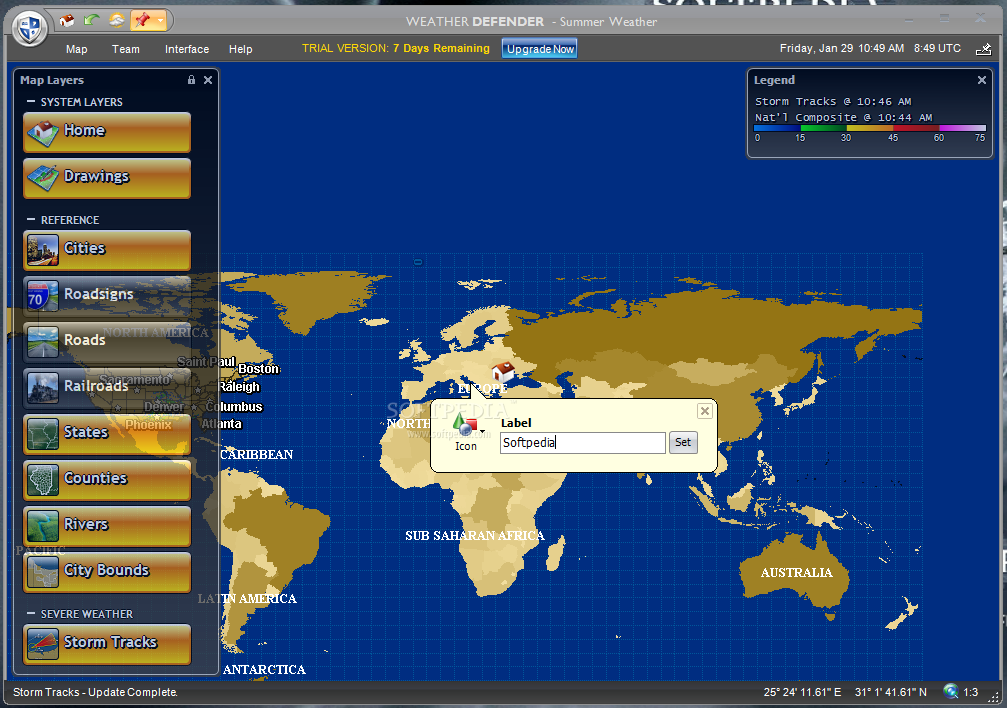Open the Map menu
Image resolution: width=1007 pixels, height=708 pixels.
[76, 49]
